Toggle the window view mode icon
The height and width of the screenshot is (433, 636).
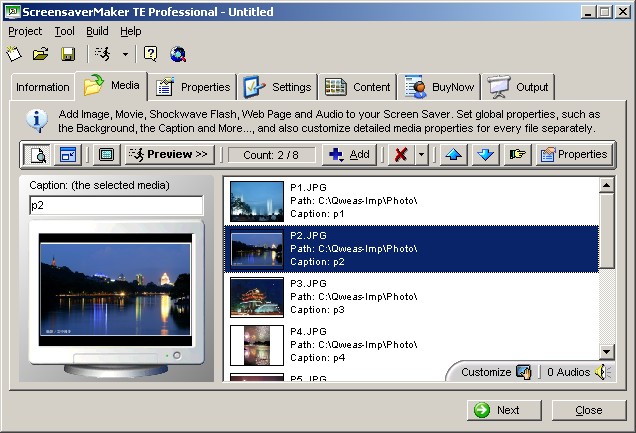[68, 154]
